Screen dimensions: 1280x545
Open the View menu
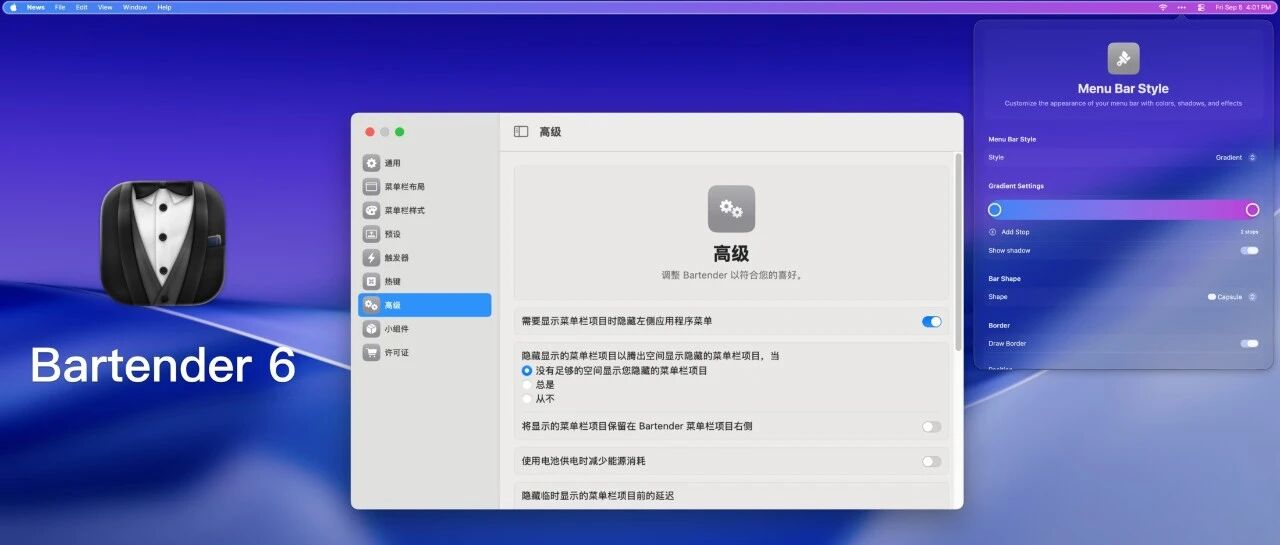pos(105,7)
